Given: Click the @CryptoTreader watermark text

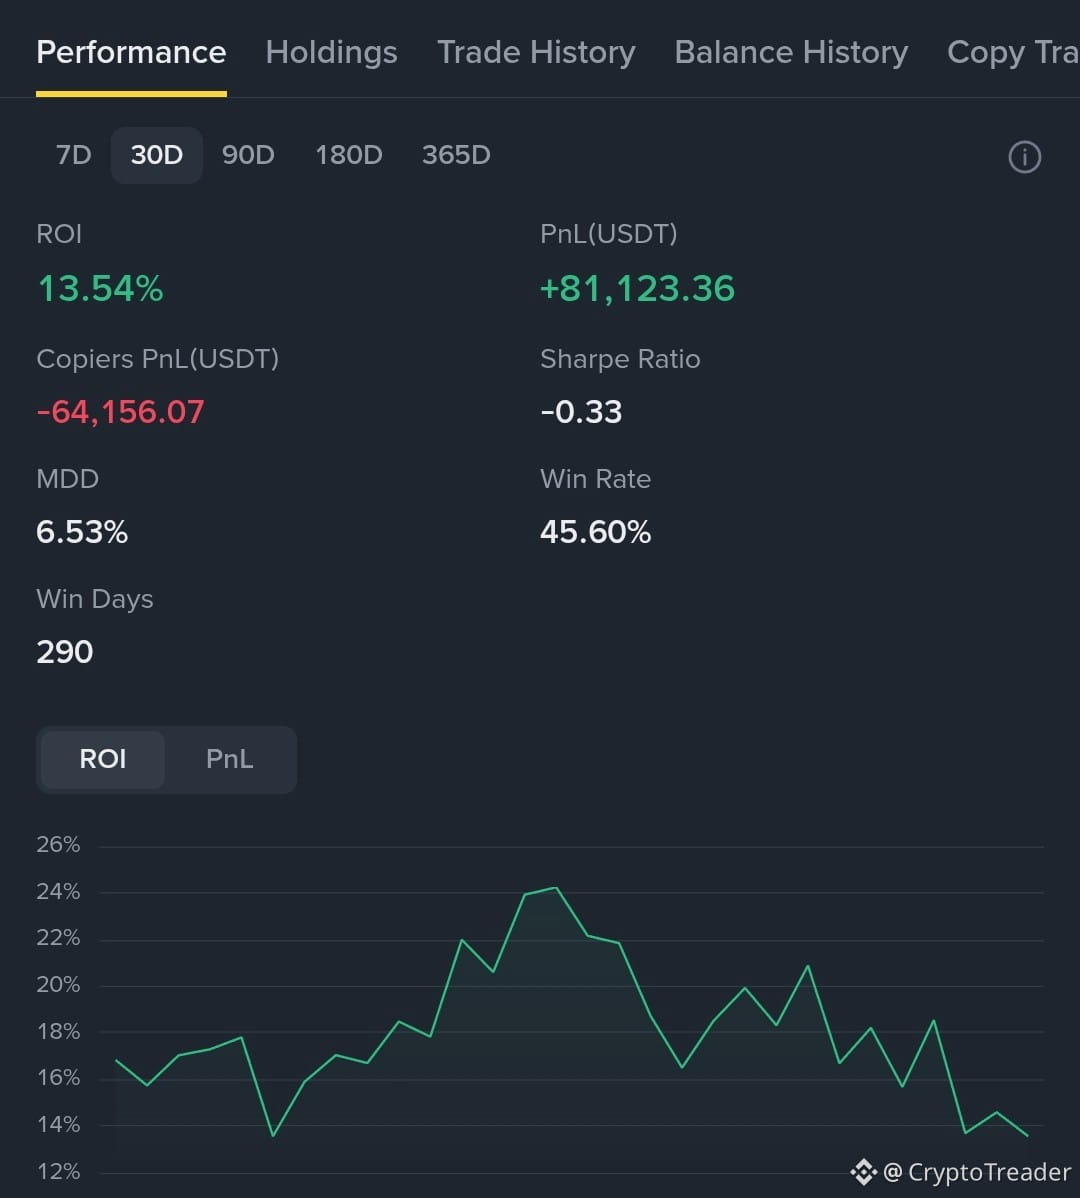Looking at the screenshot, I should click(x=977, y=1172).
